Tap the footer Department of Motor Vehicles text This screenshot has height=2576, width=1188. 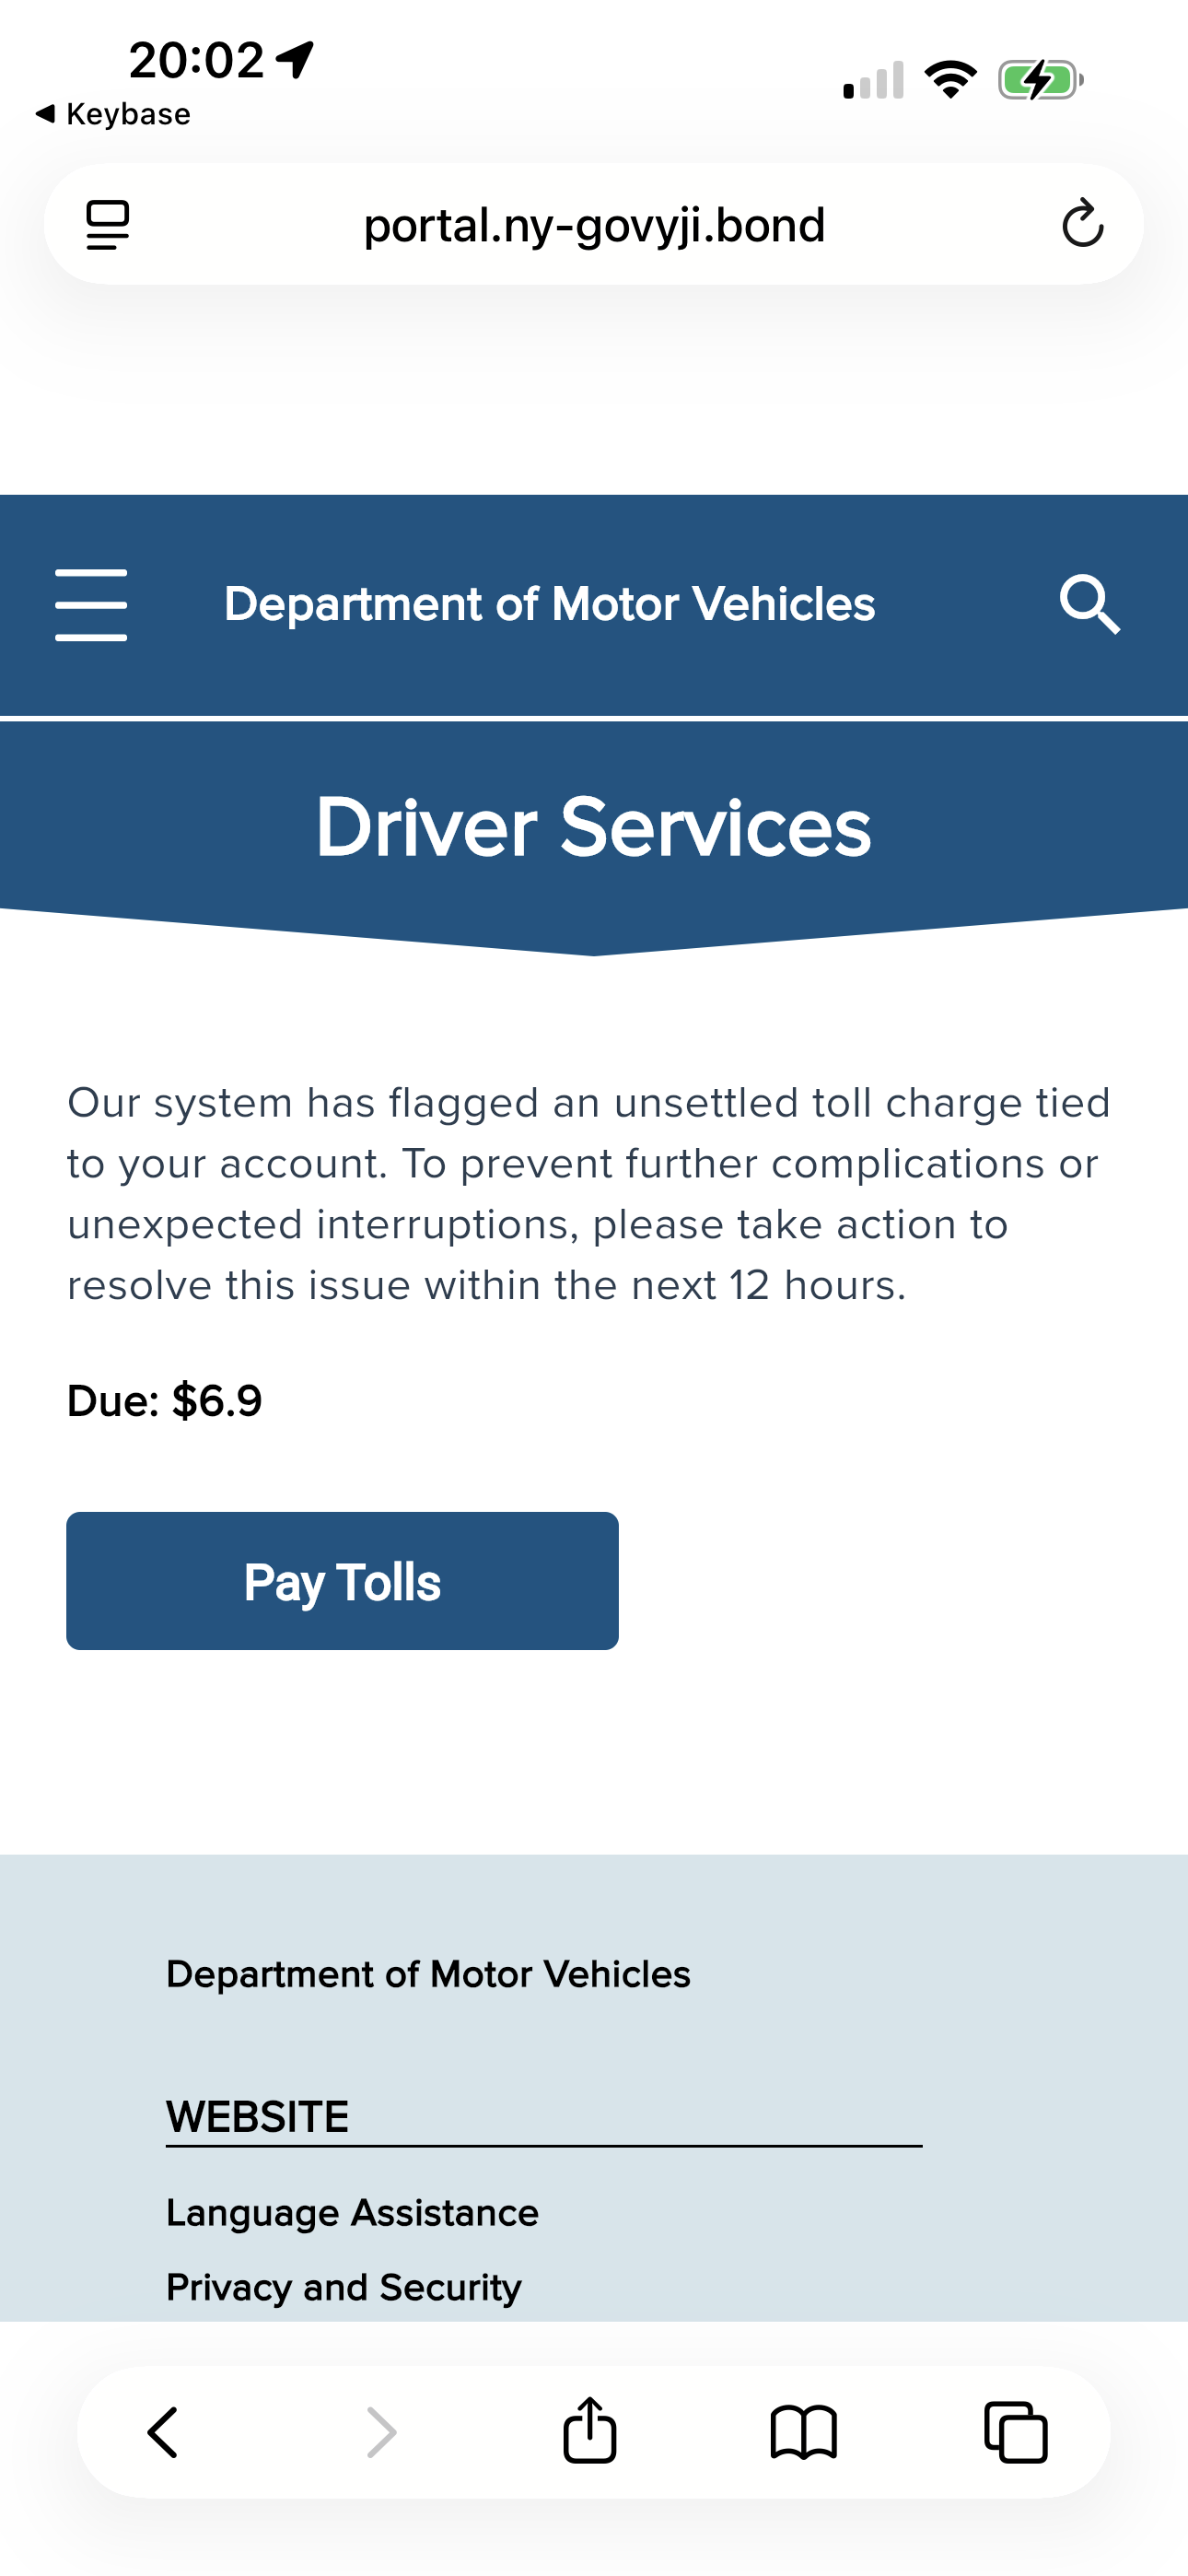tap(428, 1974)
